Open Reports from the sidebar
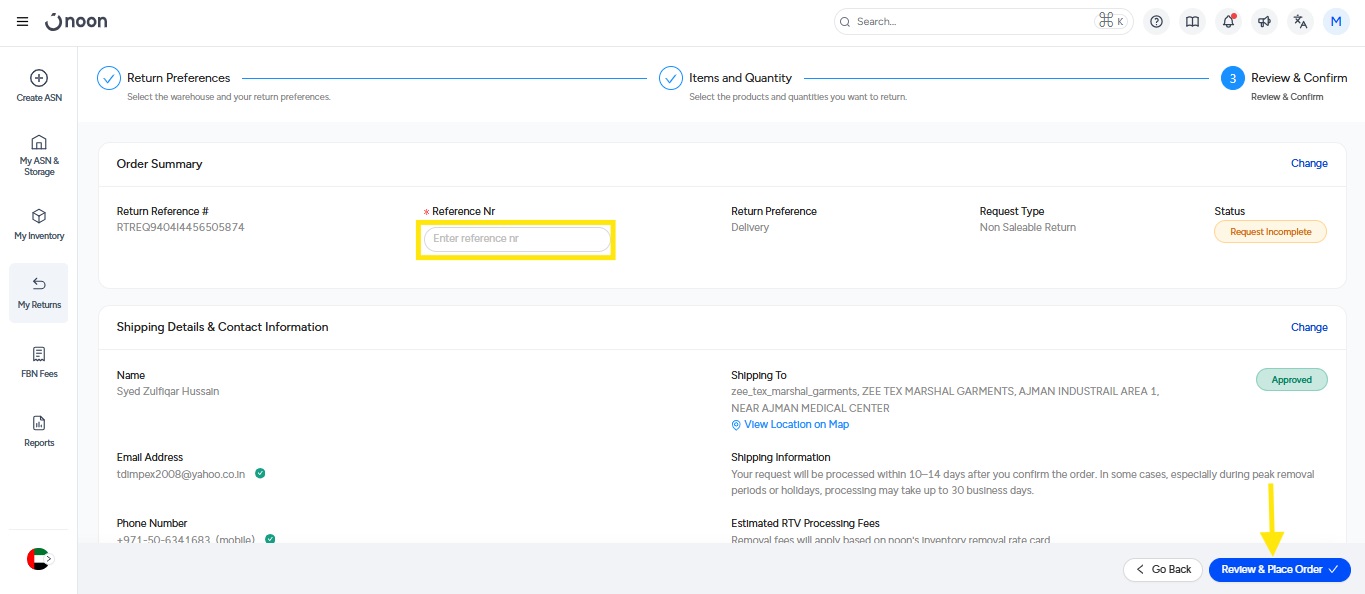This screenshot has height=594, width=1365. [x=38, y=431]
